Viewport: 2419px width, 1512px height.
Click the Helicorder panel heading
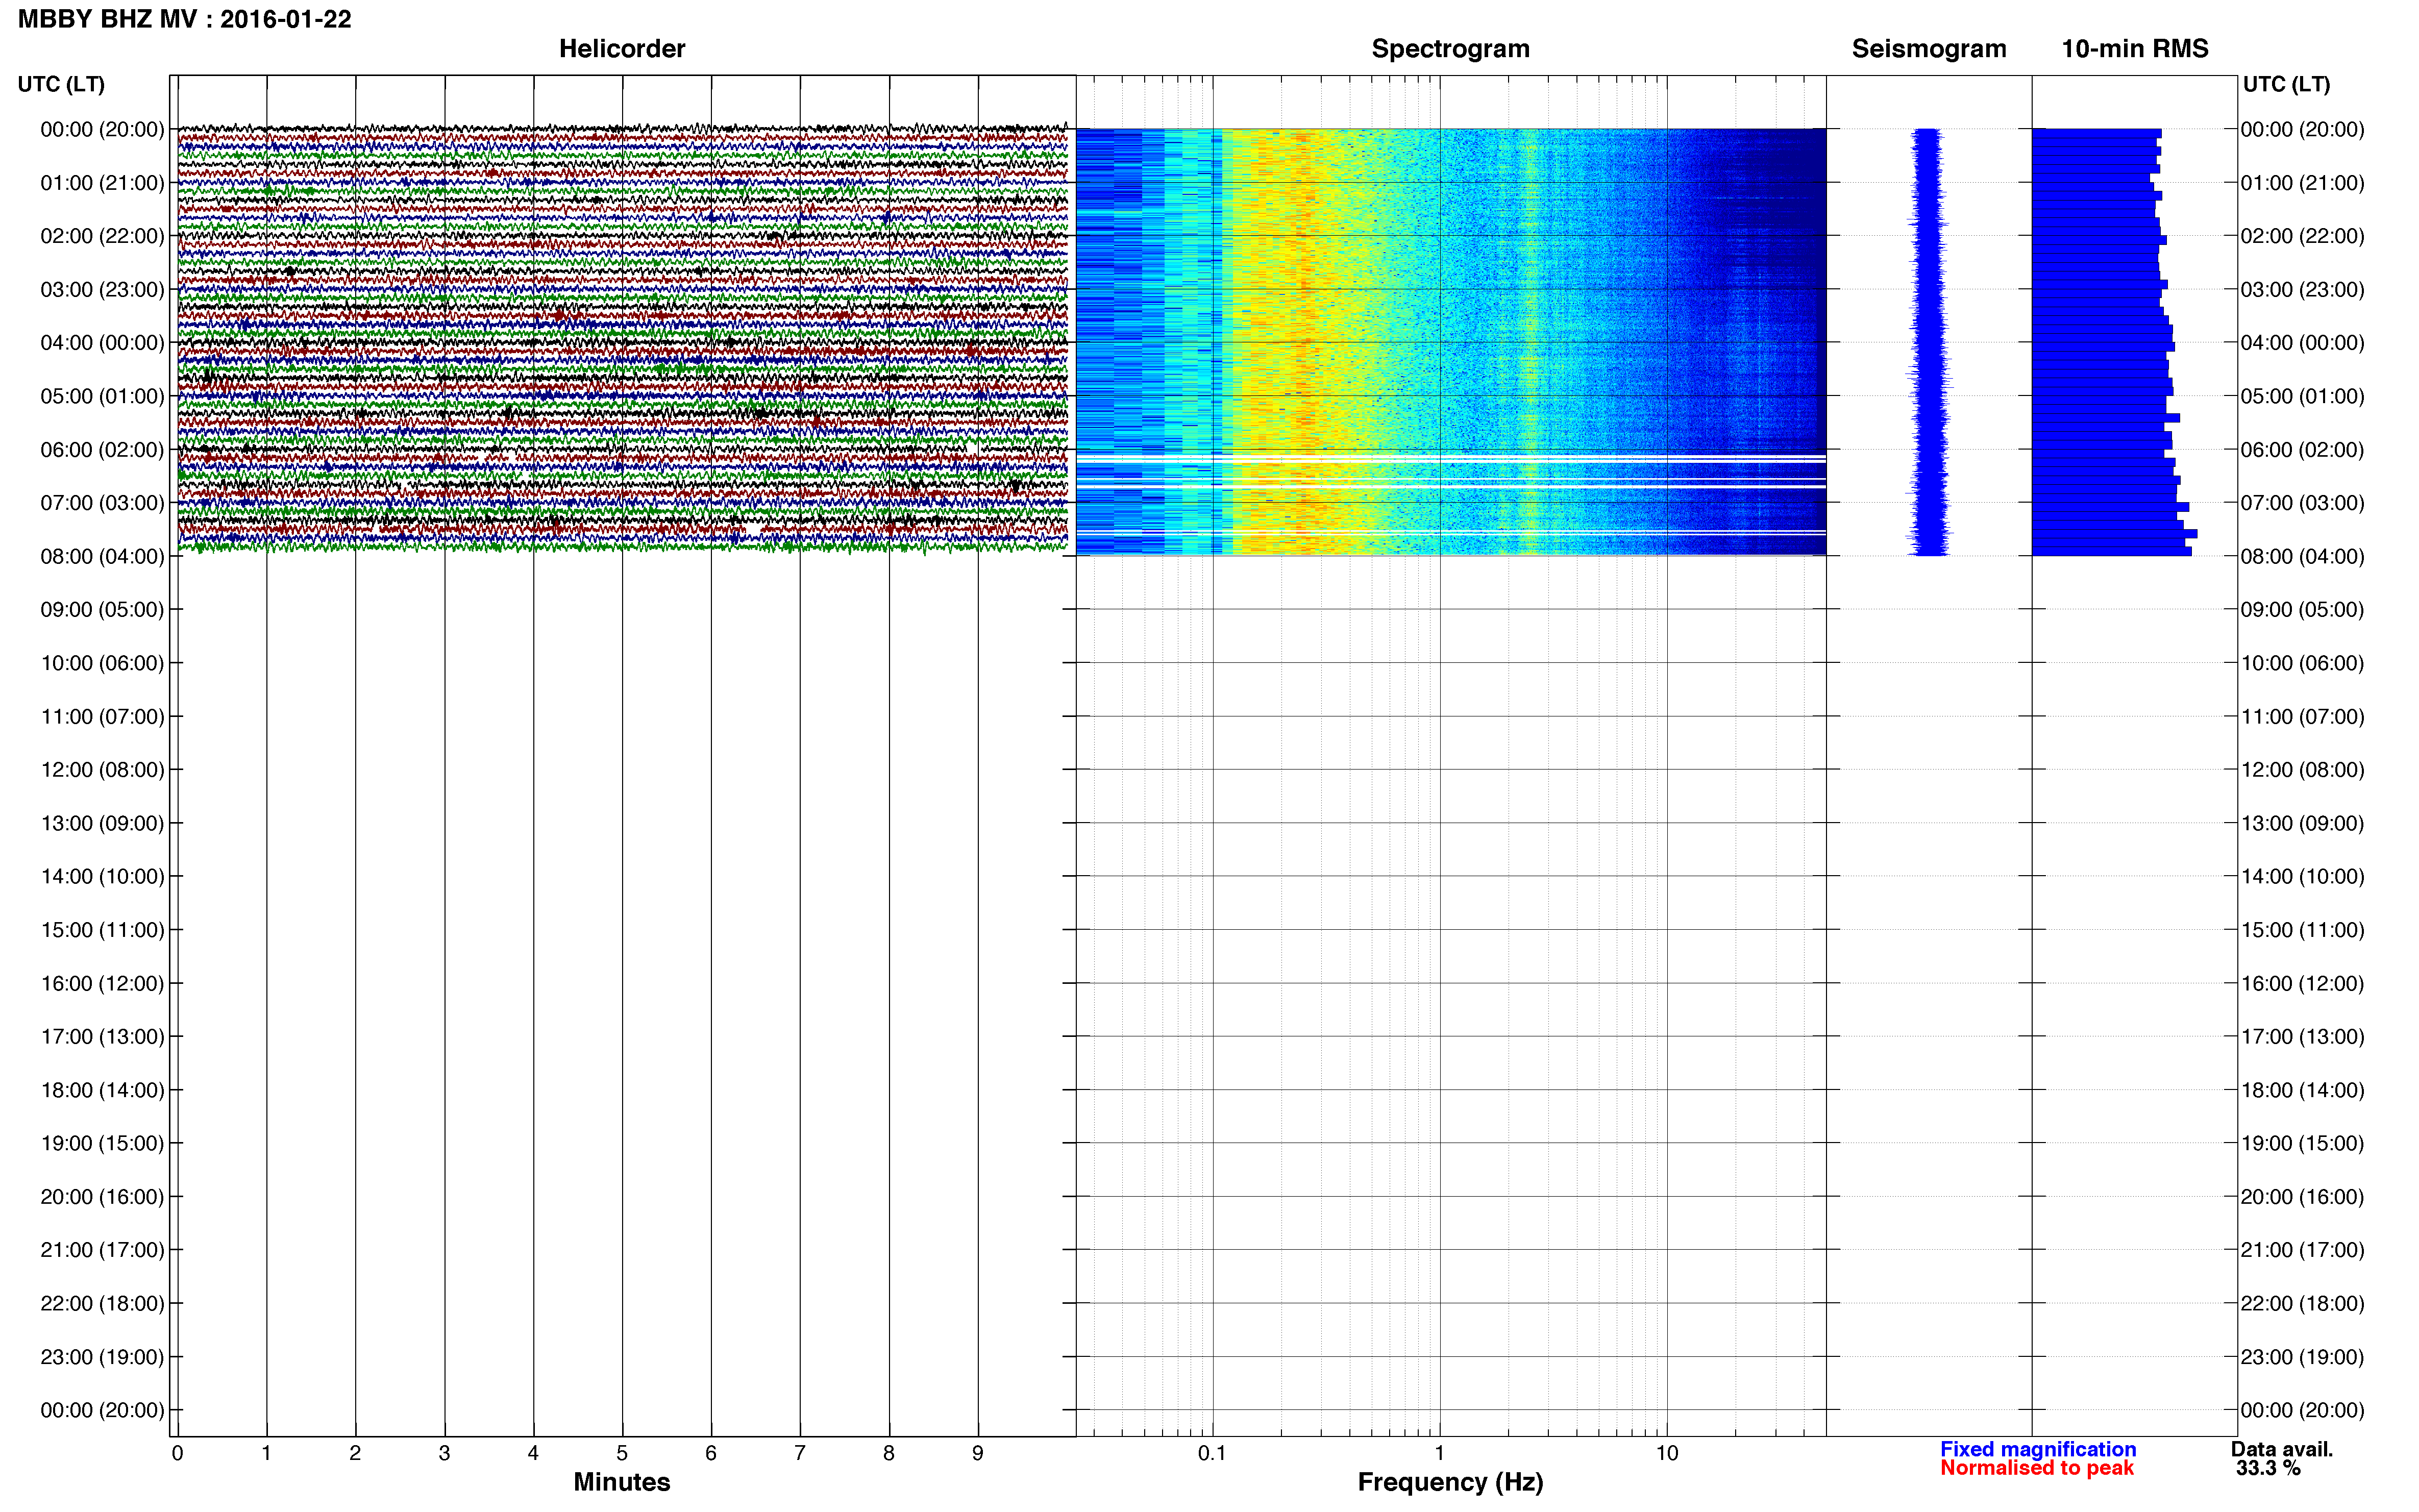622,49
